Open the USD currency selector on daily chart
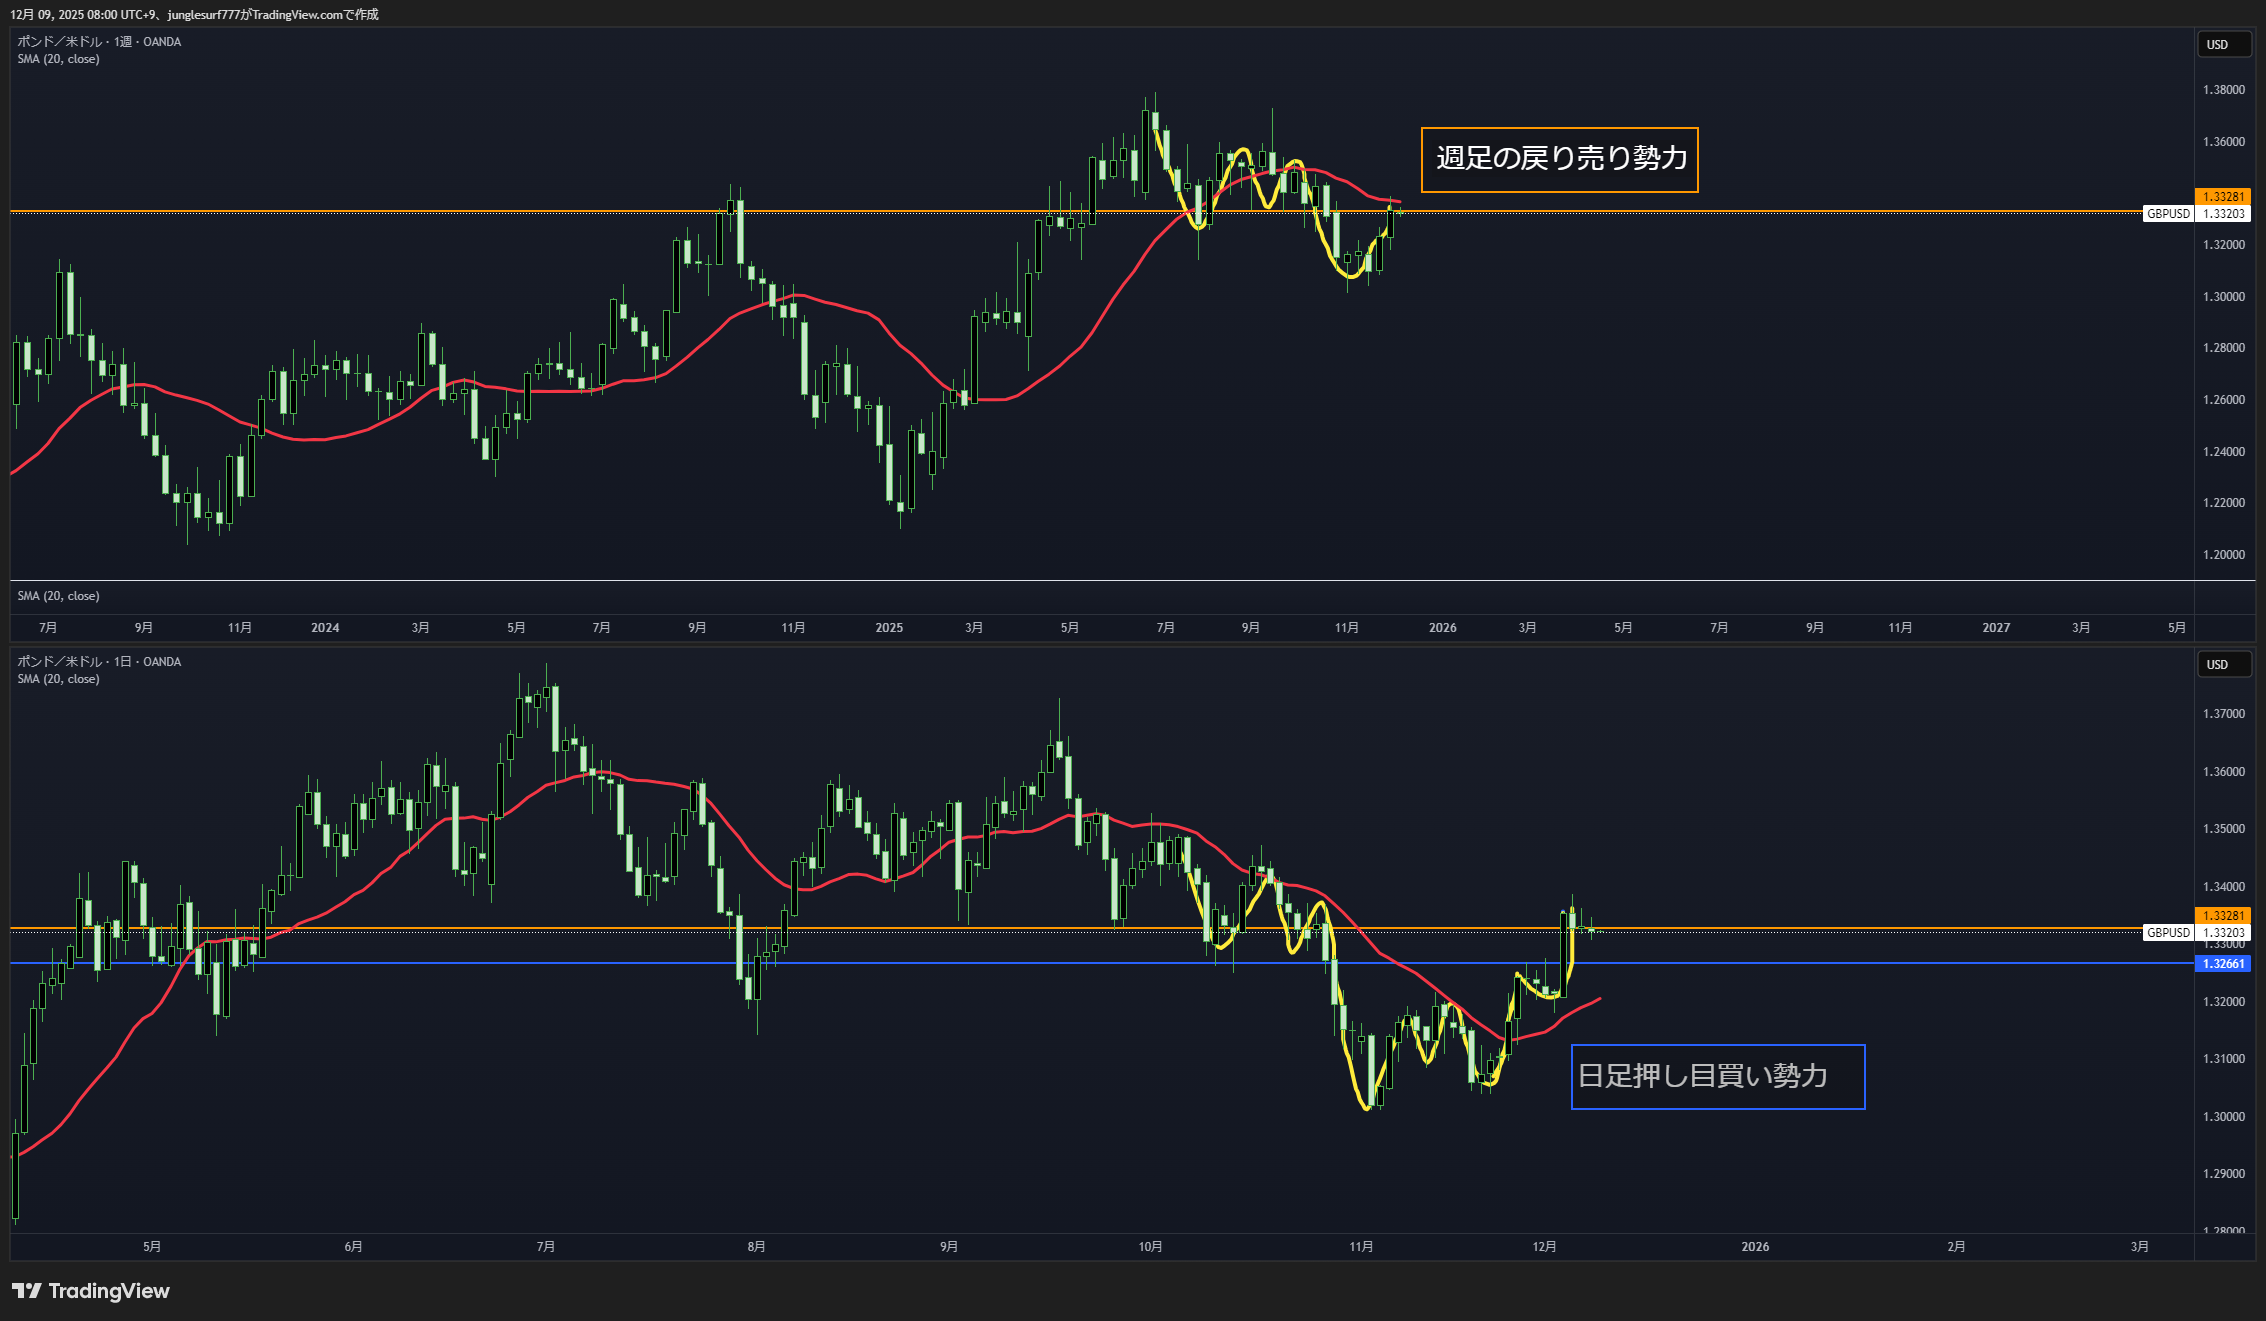2266x1321 pixels. [2223, 665]
